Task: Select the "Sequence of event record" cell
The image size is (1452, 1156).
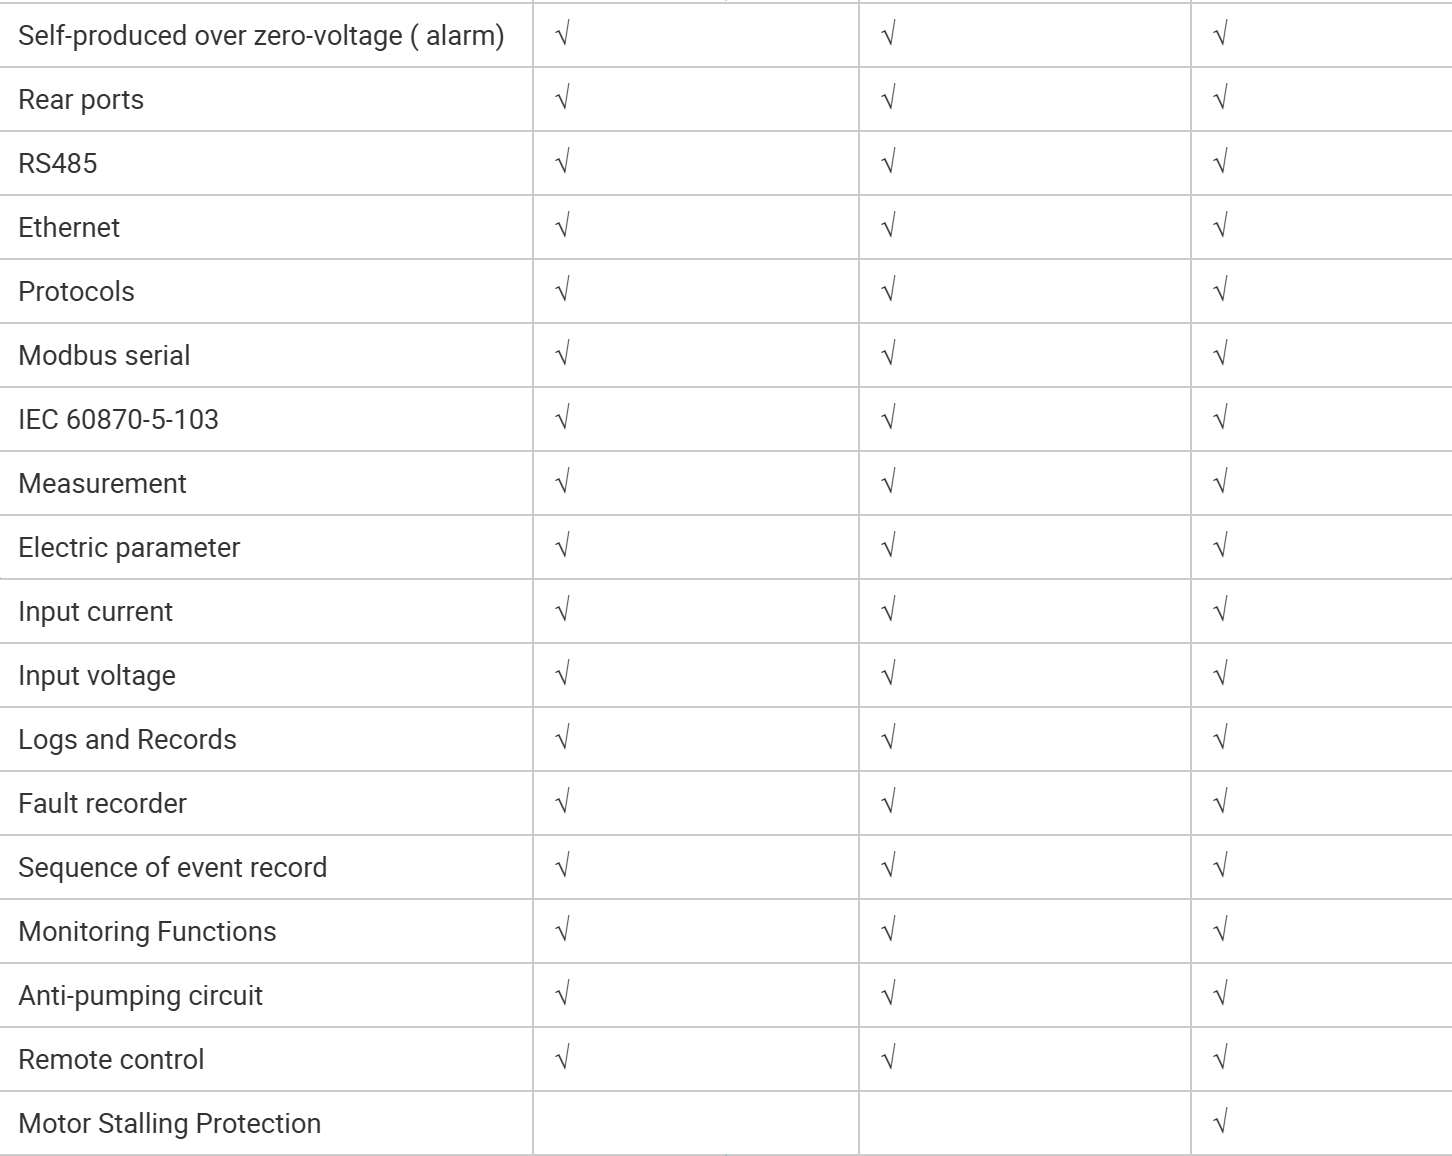Action: click(172, 868)
